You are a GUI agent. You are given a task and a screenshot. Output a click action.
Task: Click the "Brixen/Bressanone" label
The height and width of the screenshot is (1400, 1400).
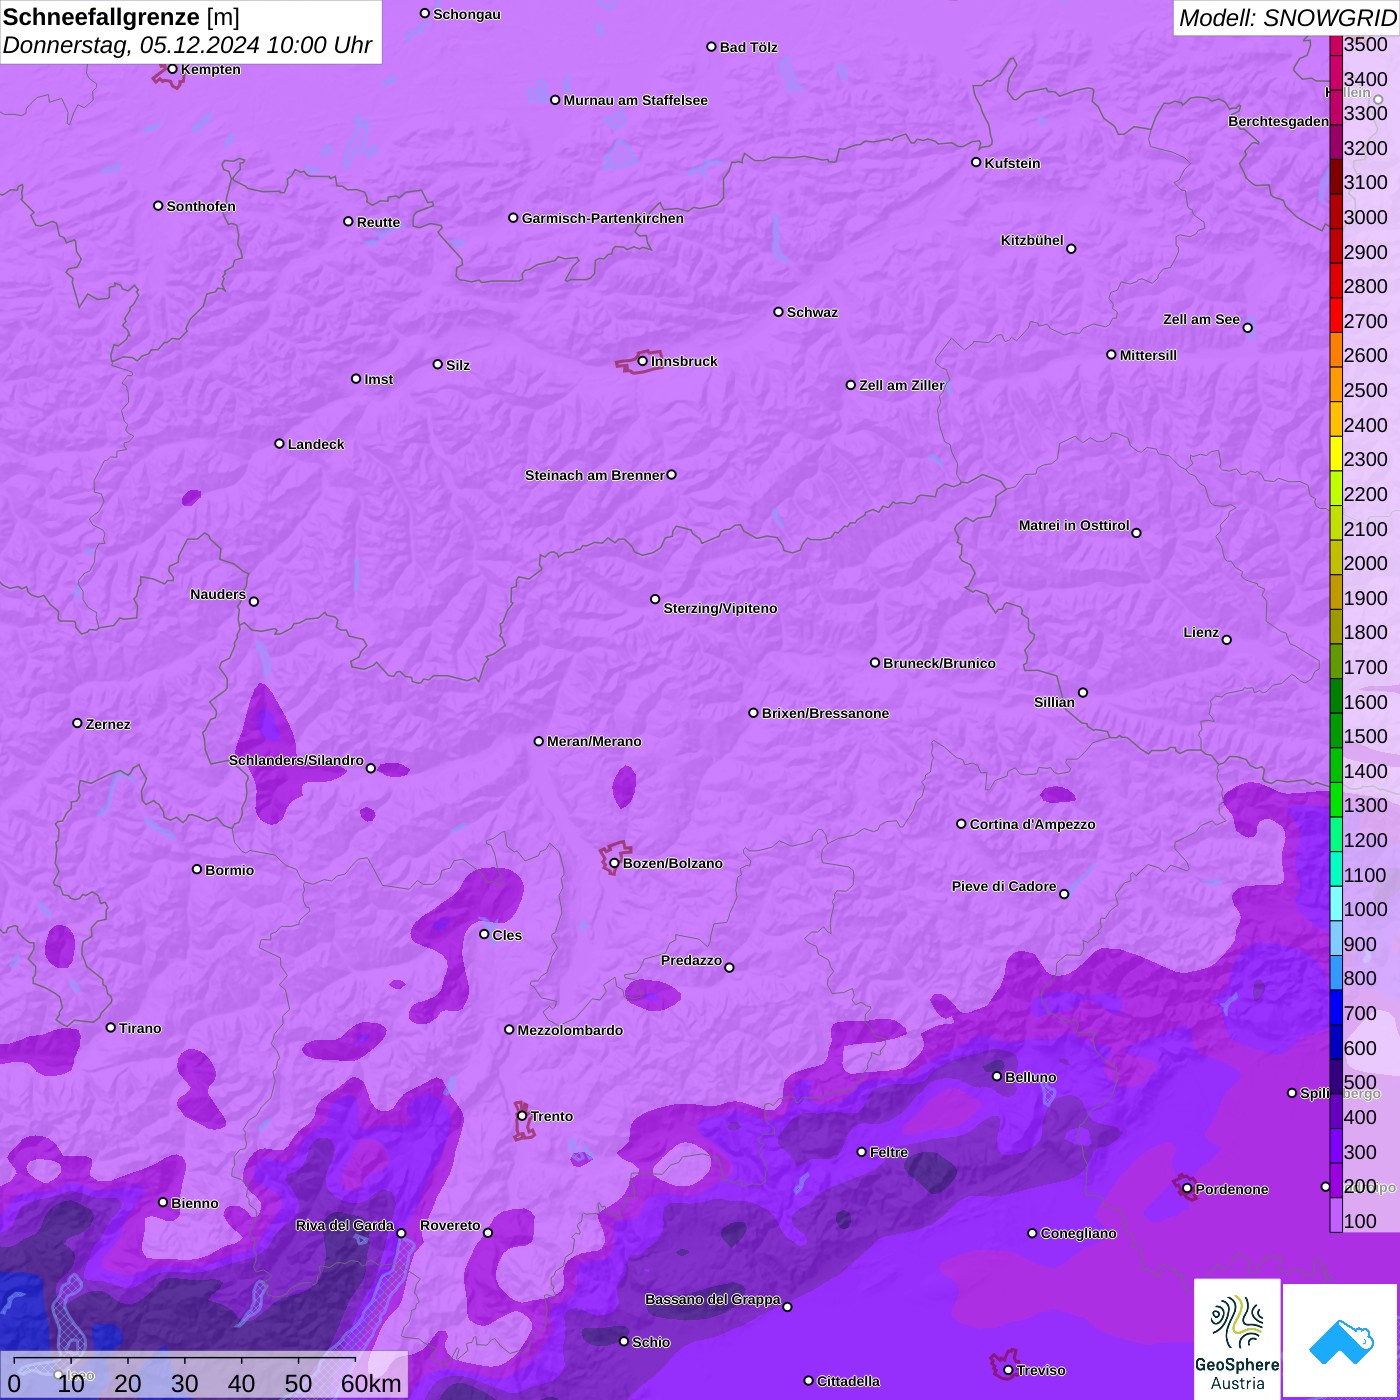(x=825, y=713)
